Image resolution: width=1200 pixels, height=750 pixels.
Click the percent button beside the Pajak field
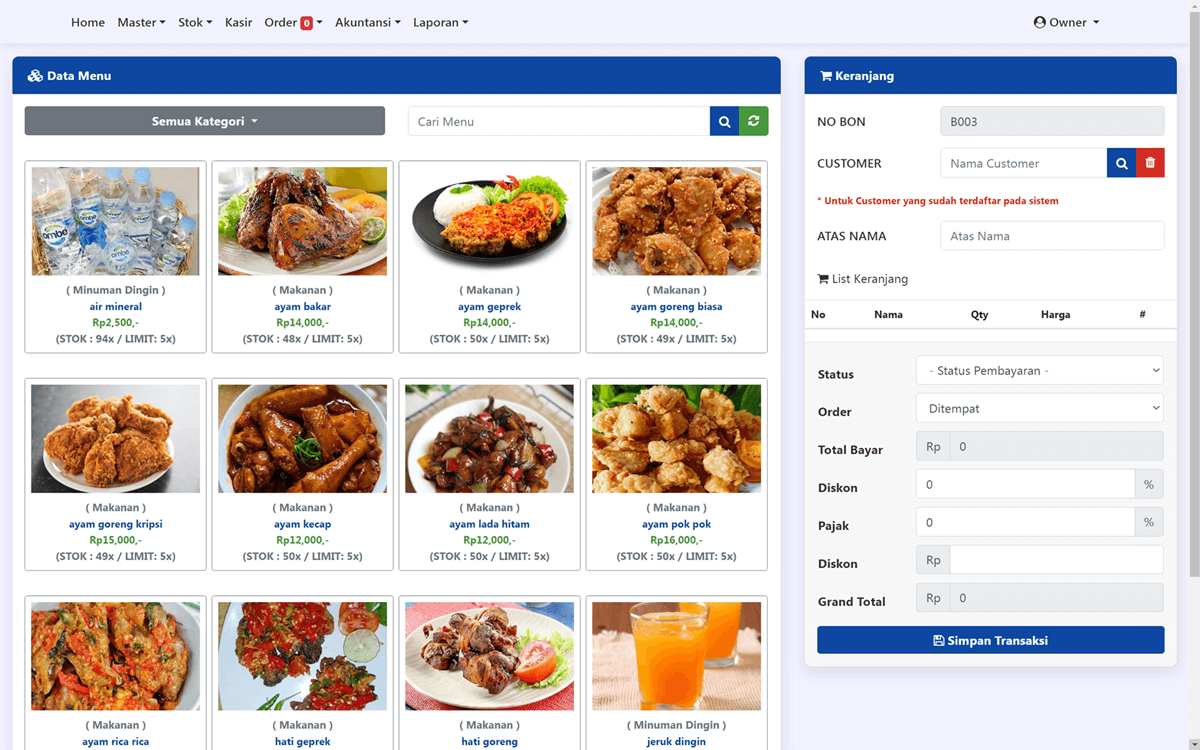tap(1149, 521)
